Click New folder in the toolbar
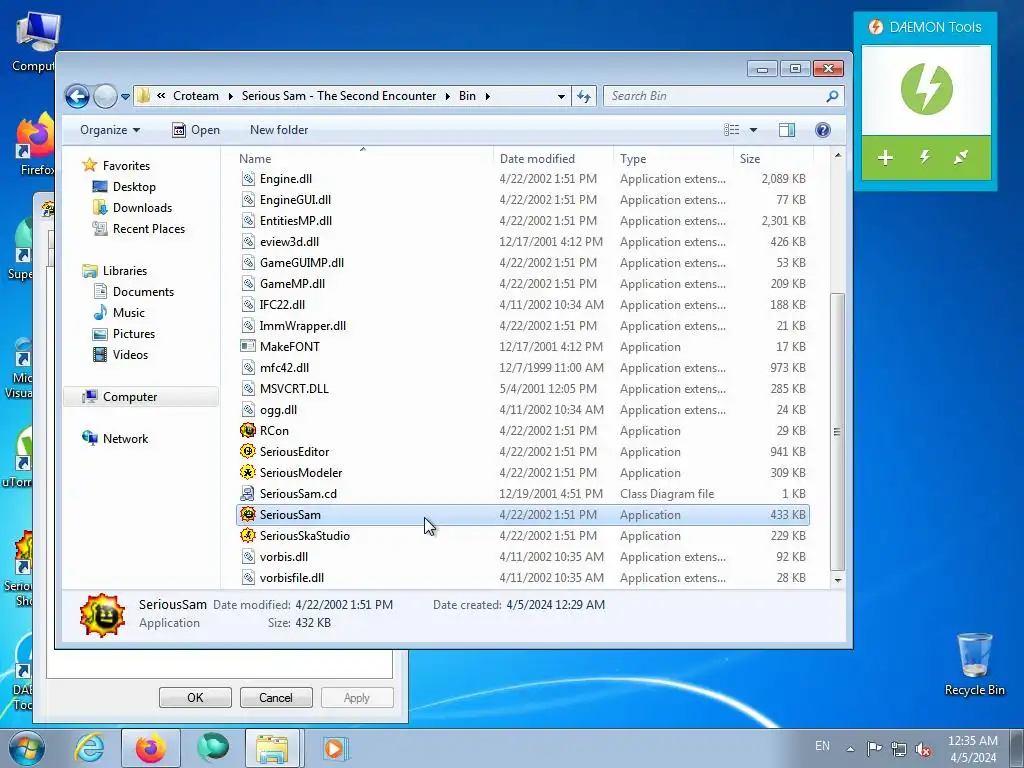Viewport: 1024px width, 768px height. 279,130
